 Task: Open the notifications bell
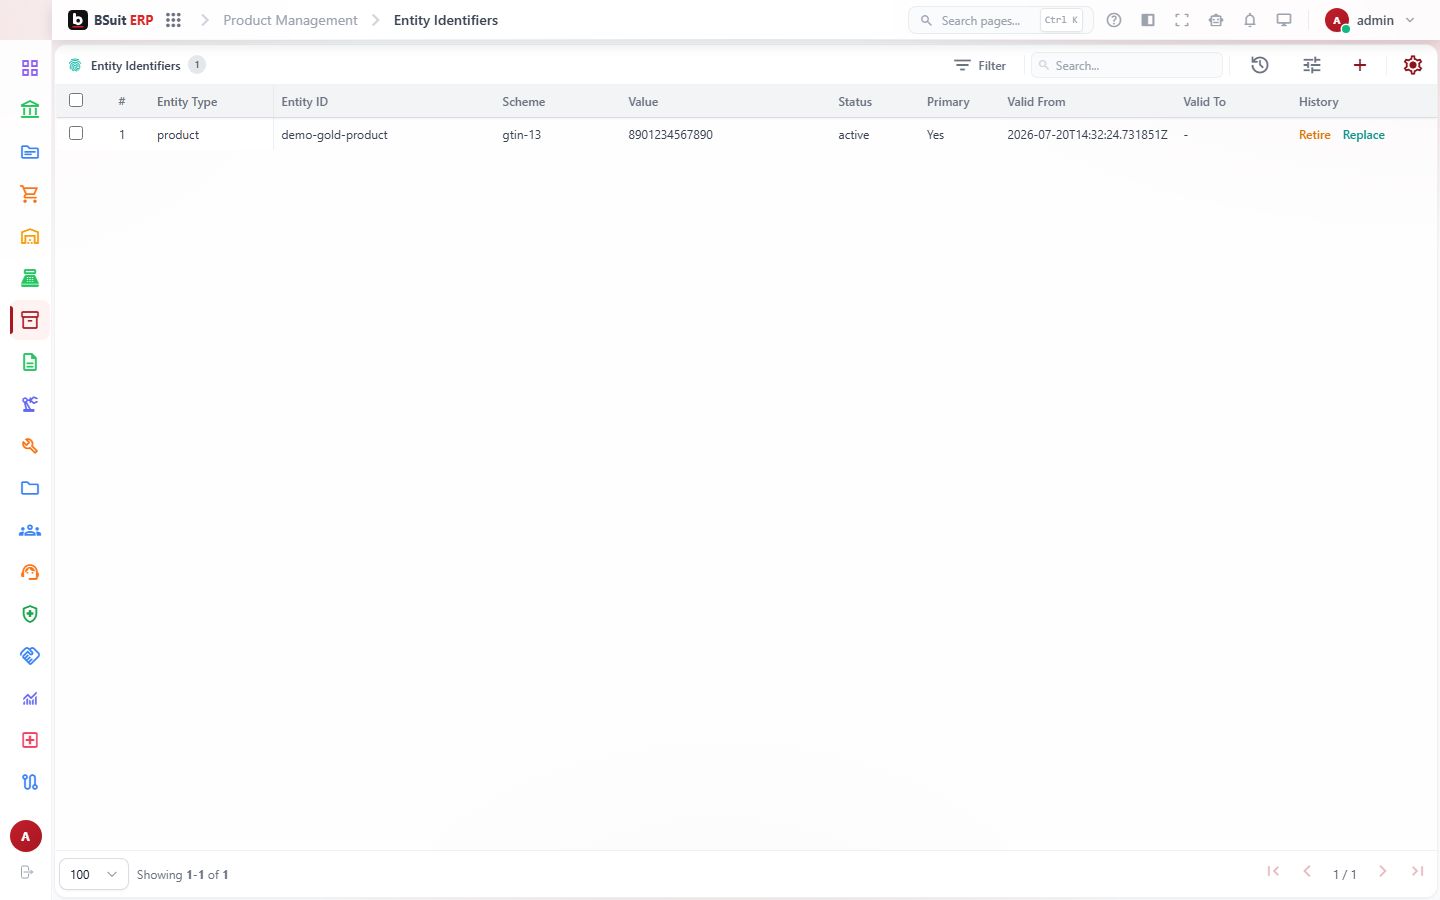tap(1250, 20)
